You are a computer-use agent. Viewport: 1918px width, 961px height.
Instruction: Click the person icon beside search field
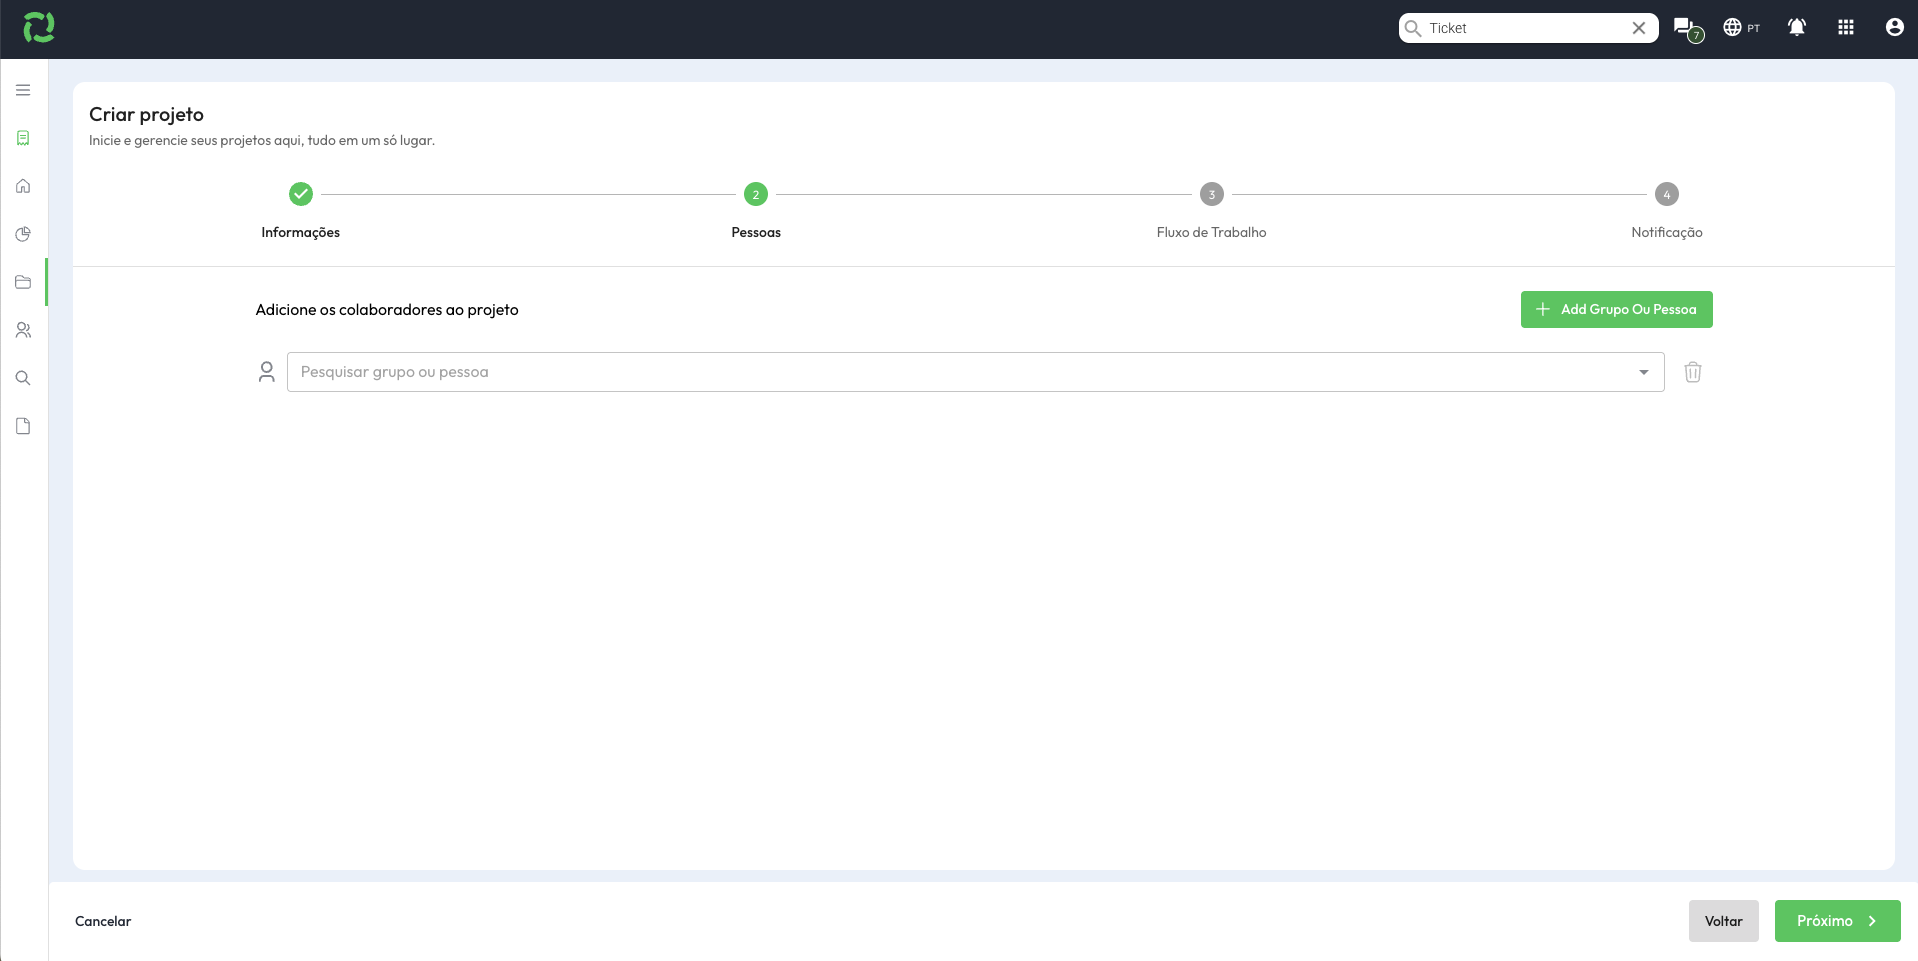pos(266,372)
